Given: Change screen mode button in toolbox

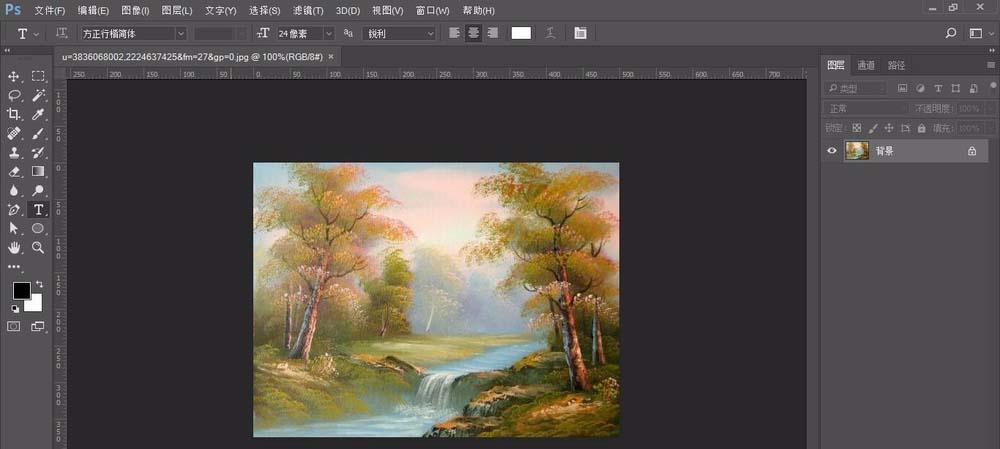Looking at the screenshot, I should (38, 326).
